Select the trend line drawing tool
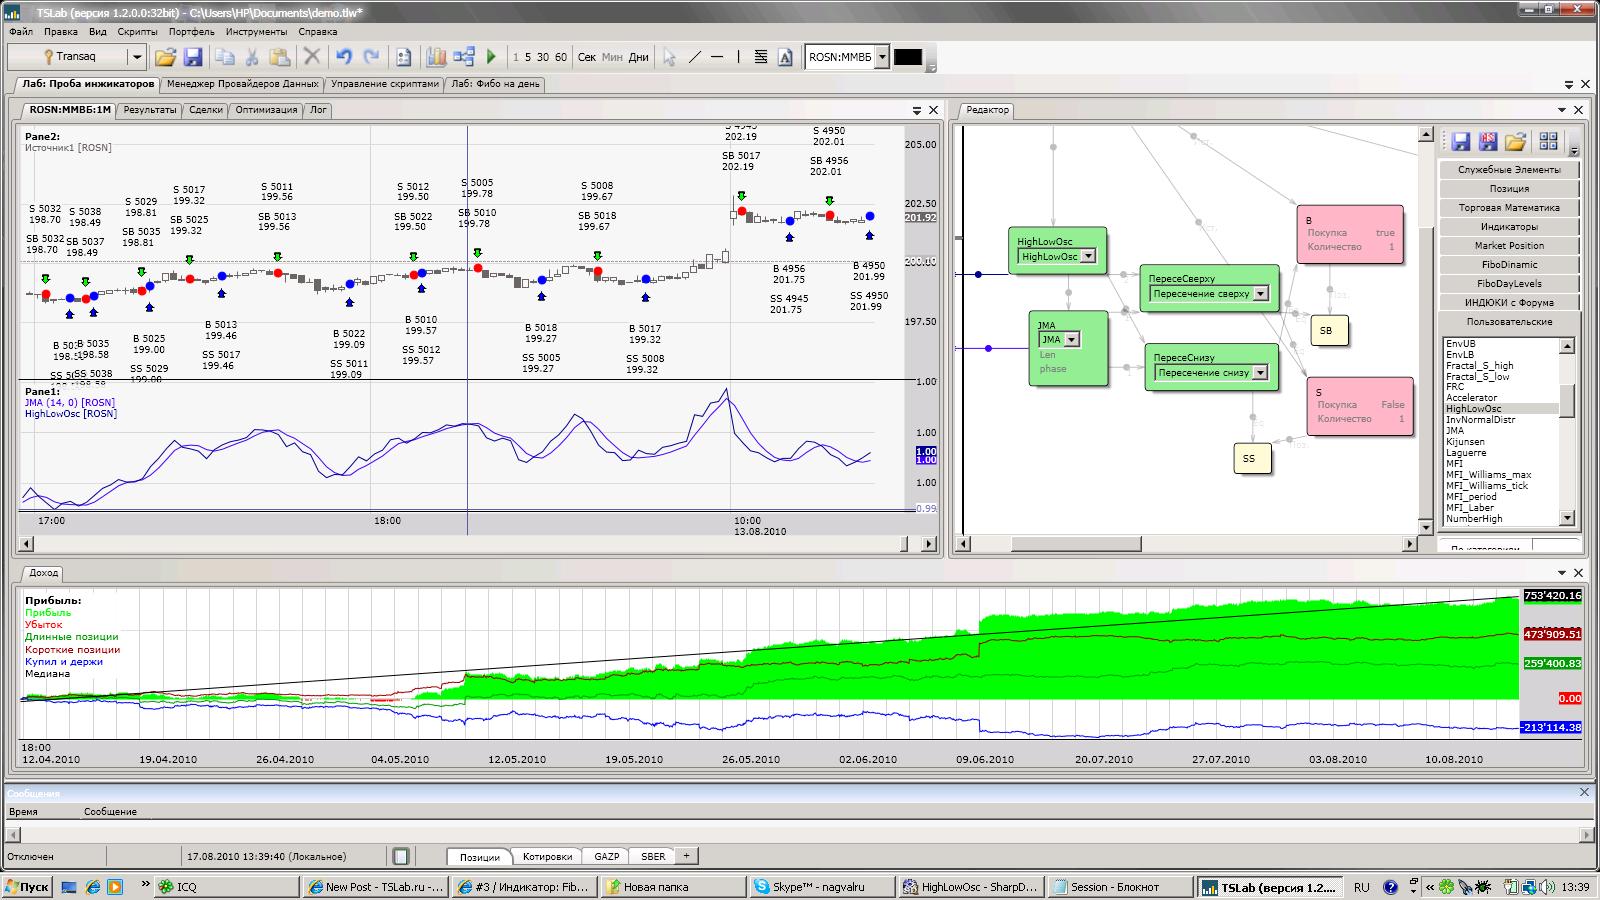The image size is (1600, 900). coord(695,57)
